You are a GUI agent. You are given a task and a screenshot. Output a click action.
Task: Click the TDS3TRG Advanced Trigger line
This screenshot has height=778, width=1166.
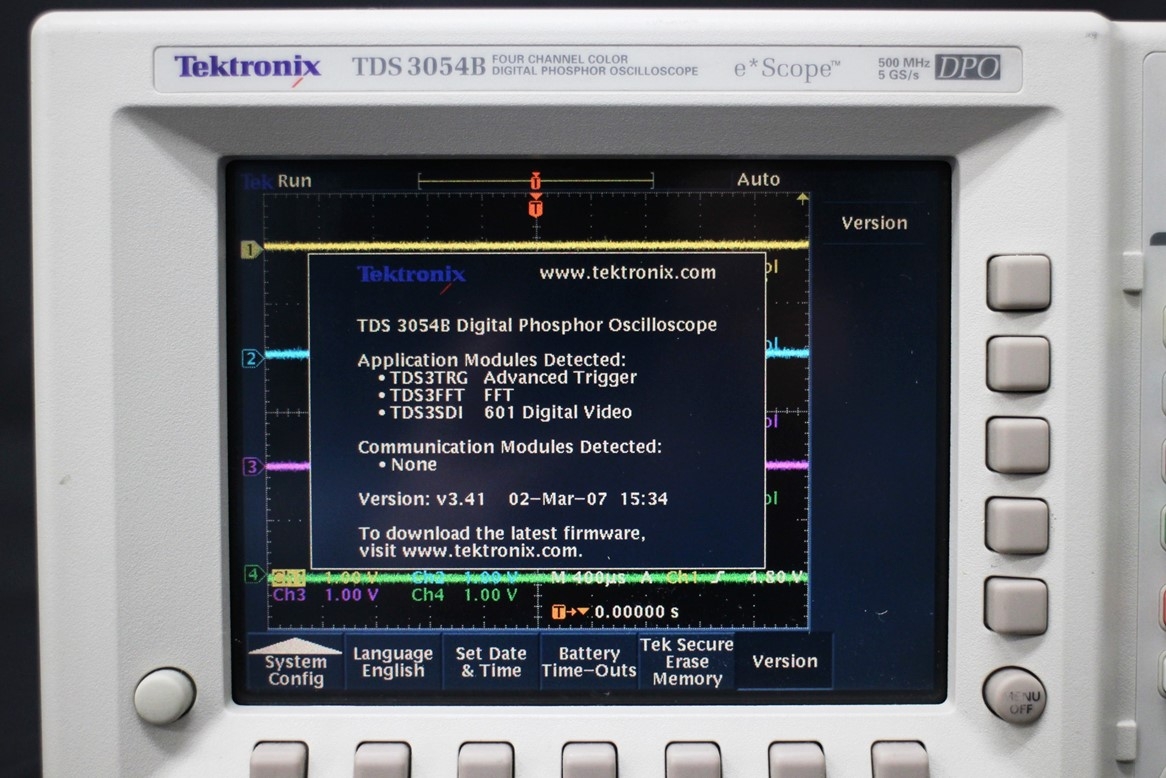[x=508, y=378]
